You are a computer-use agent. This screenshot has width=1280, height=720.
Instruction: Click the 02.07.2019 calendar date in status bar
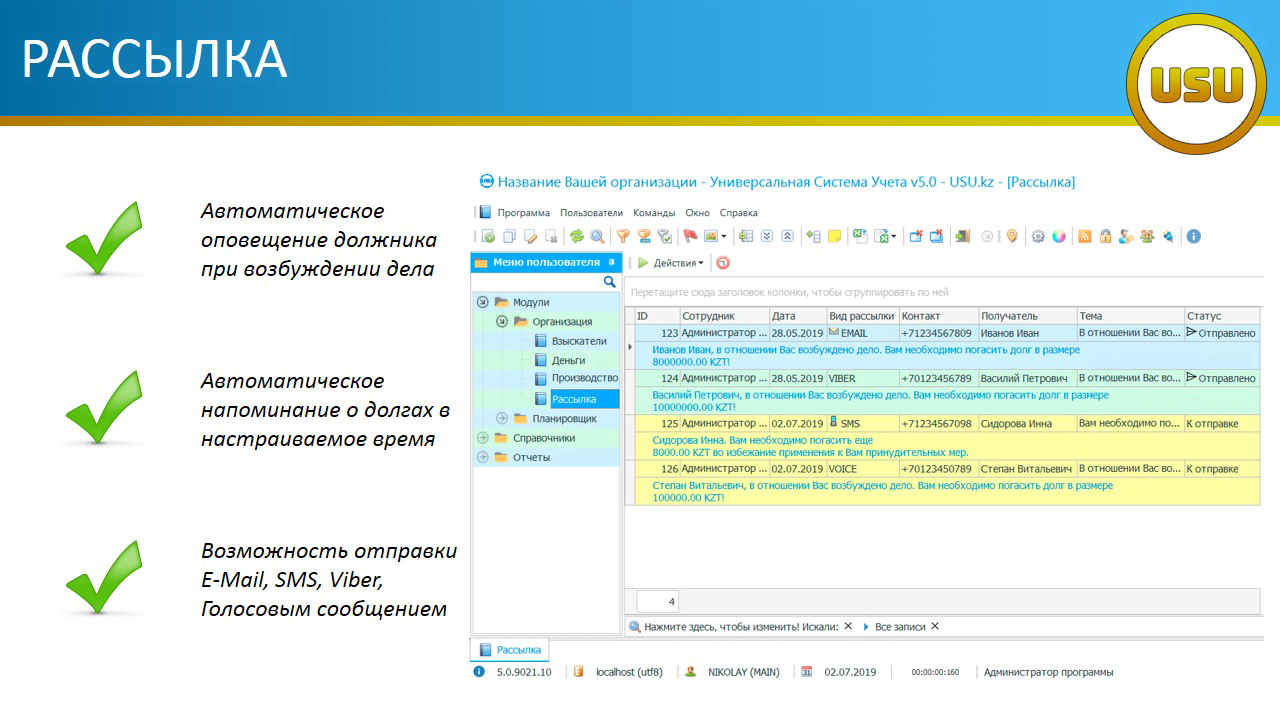[850, 672]
